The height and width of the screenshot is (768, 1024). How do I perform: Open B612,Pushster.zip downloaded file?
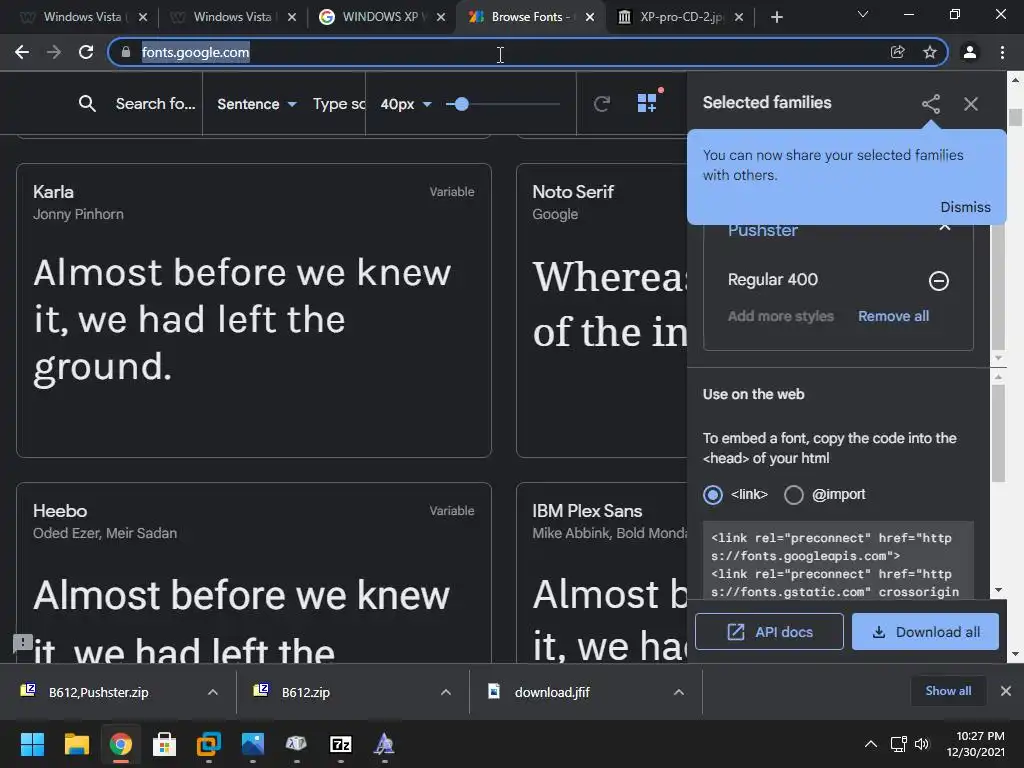point(98,692)
